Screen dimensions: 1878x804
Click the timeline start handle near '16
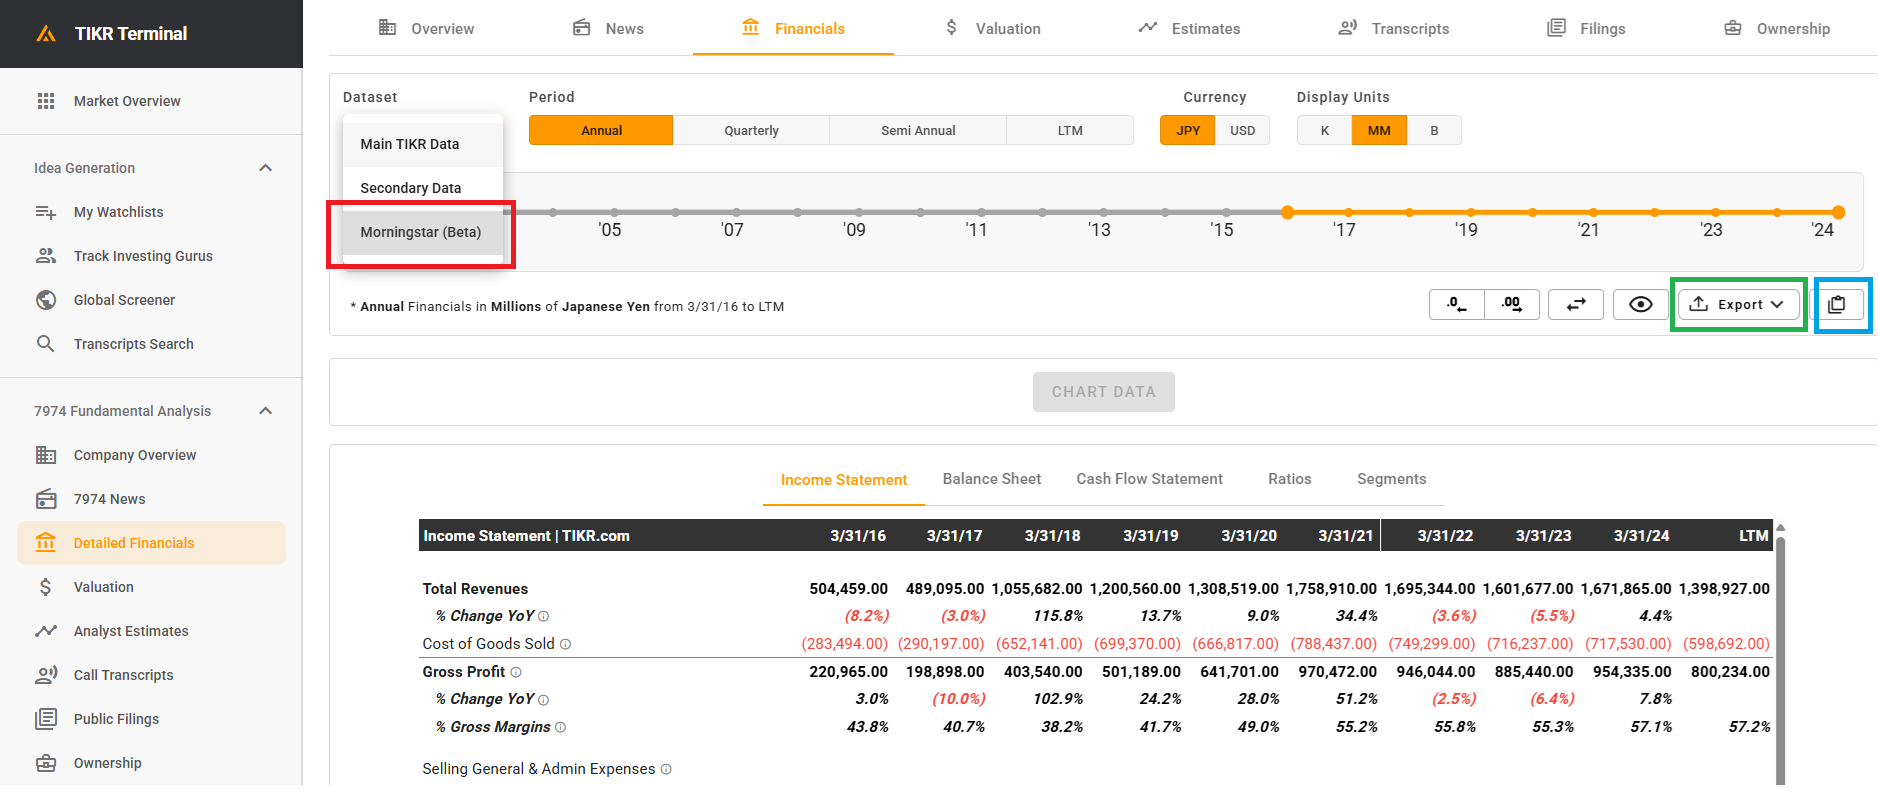tap(1287, 212)
